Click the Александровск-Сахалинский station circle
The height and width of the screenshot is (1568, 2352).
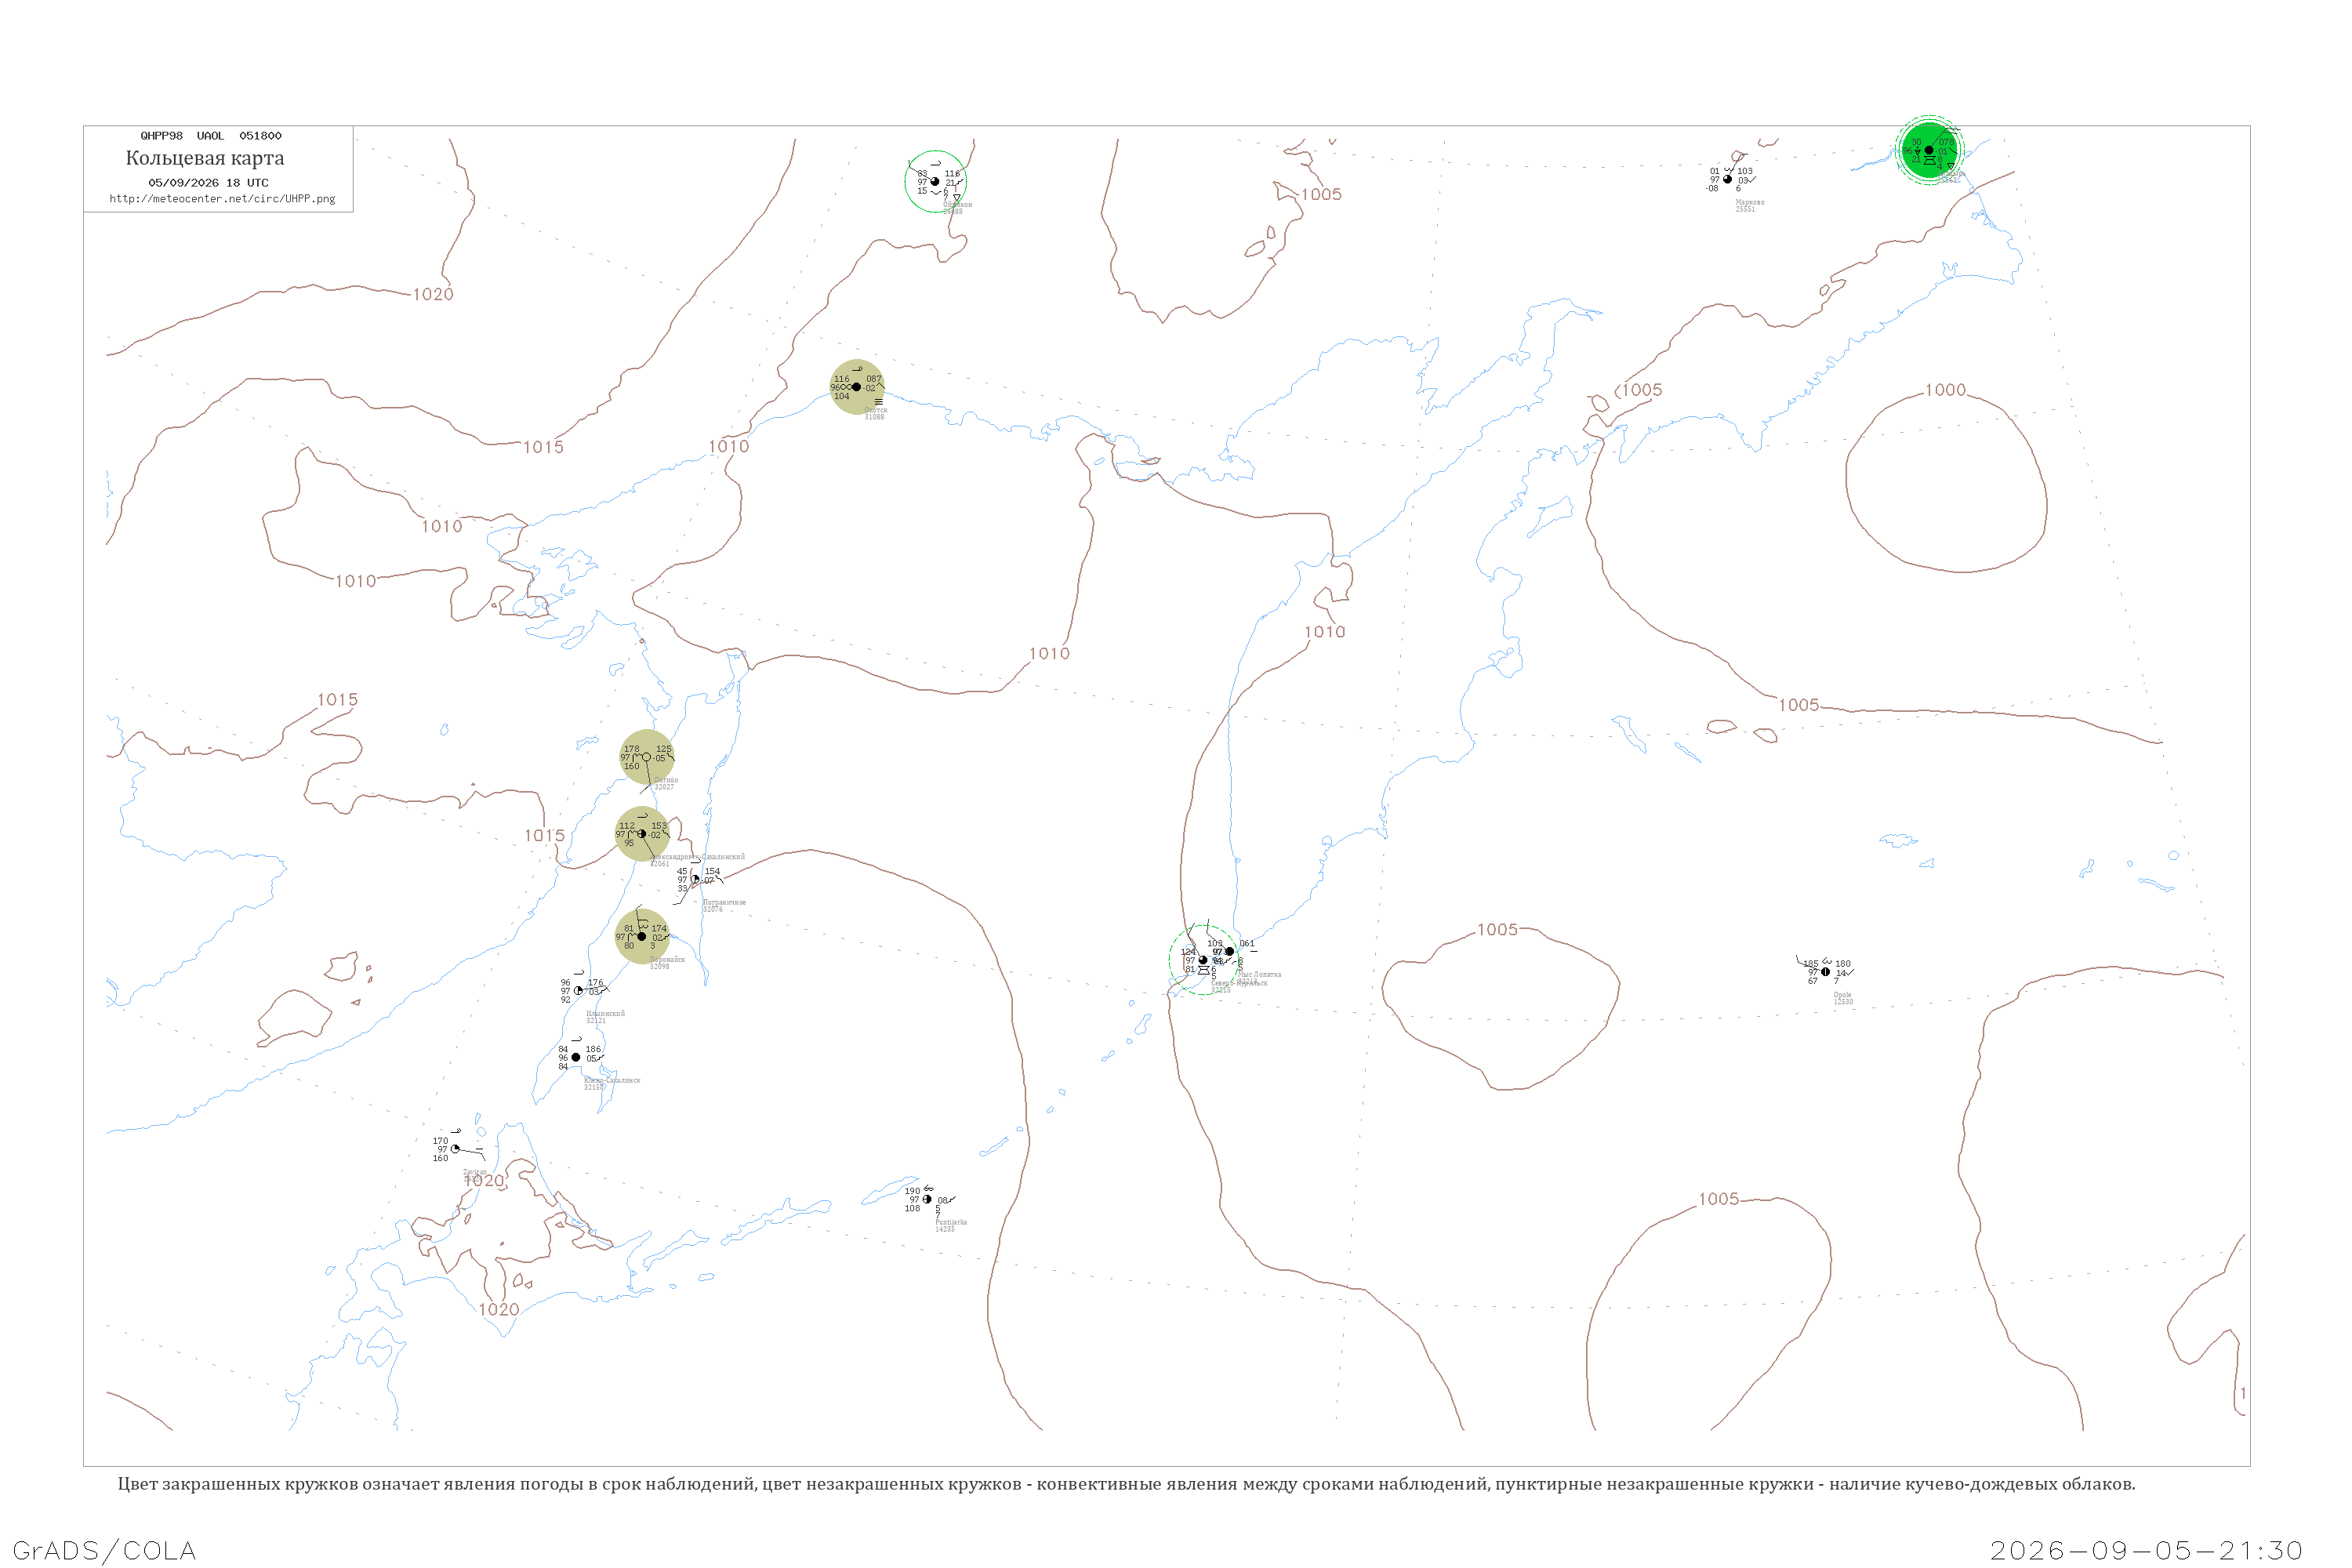click(642, 834)
